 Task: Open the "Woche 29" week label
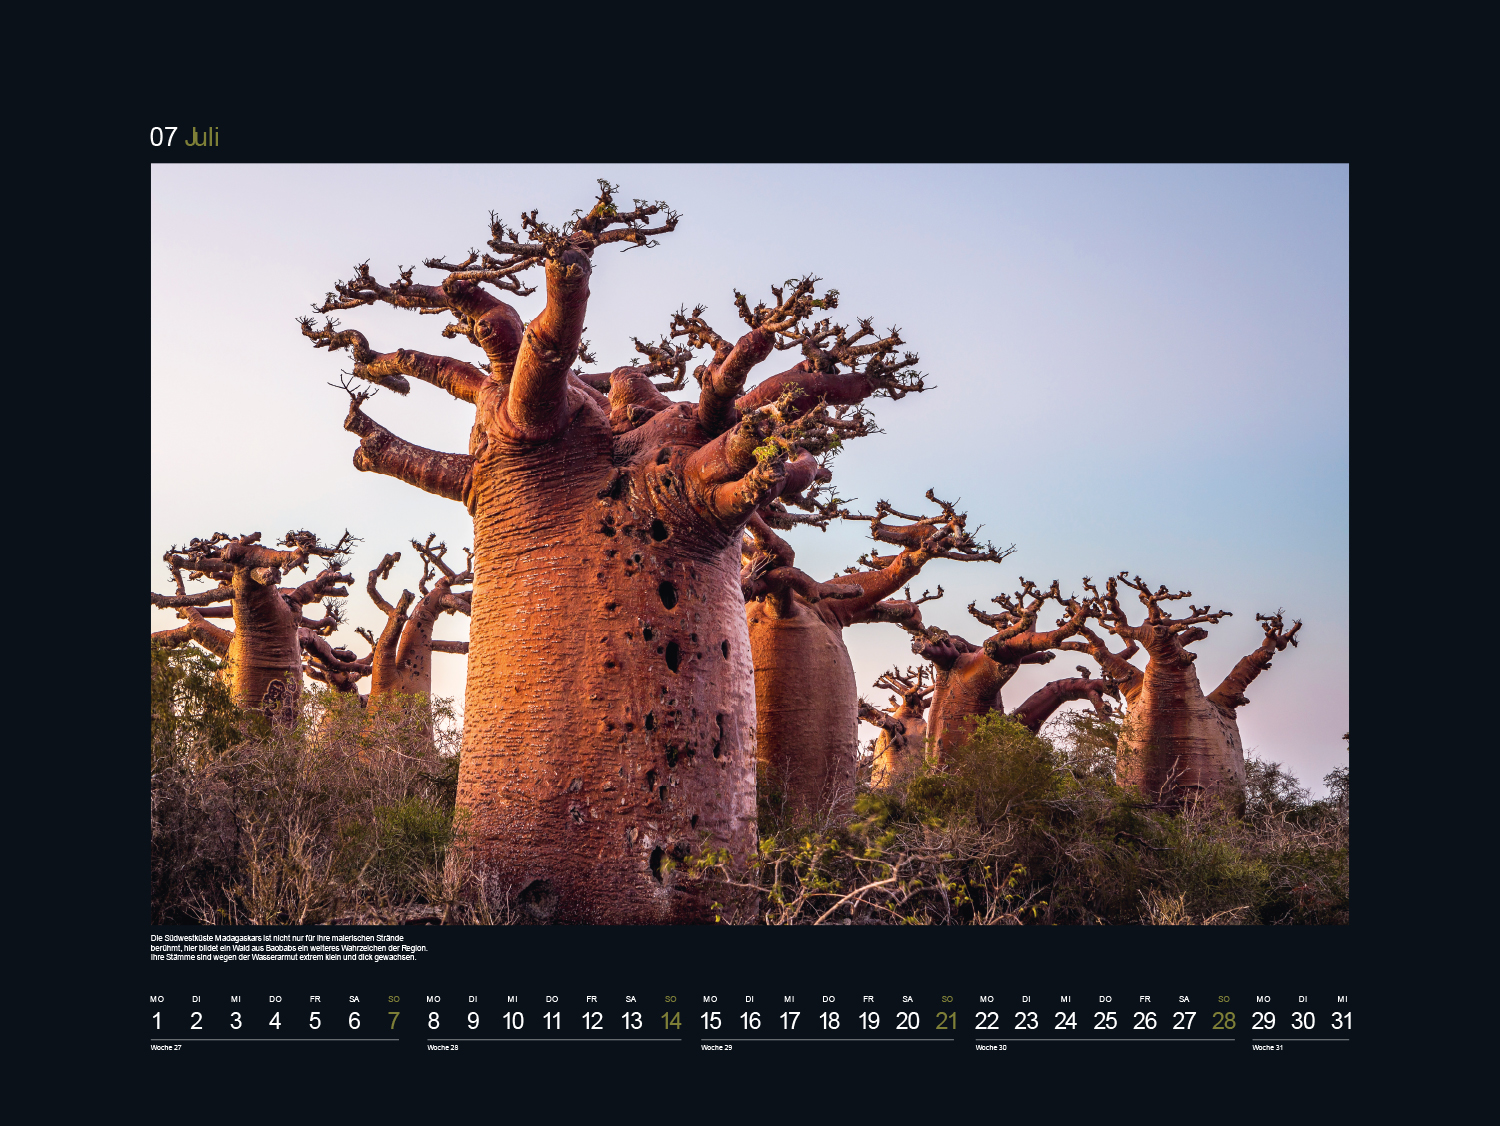click(x=716, y=1048)
